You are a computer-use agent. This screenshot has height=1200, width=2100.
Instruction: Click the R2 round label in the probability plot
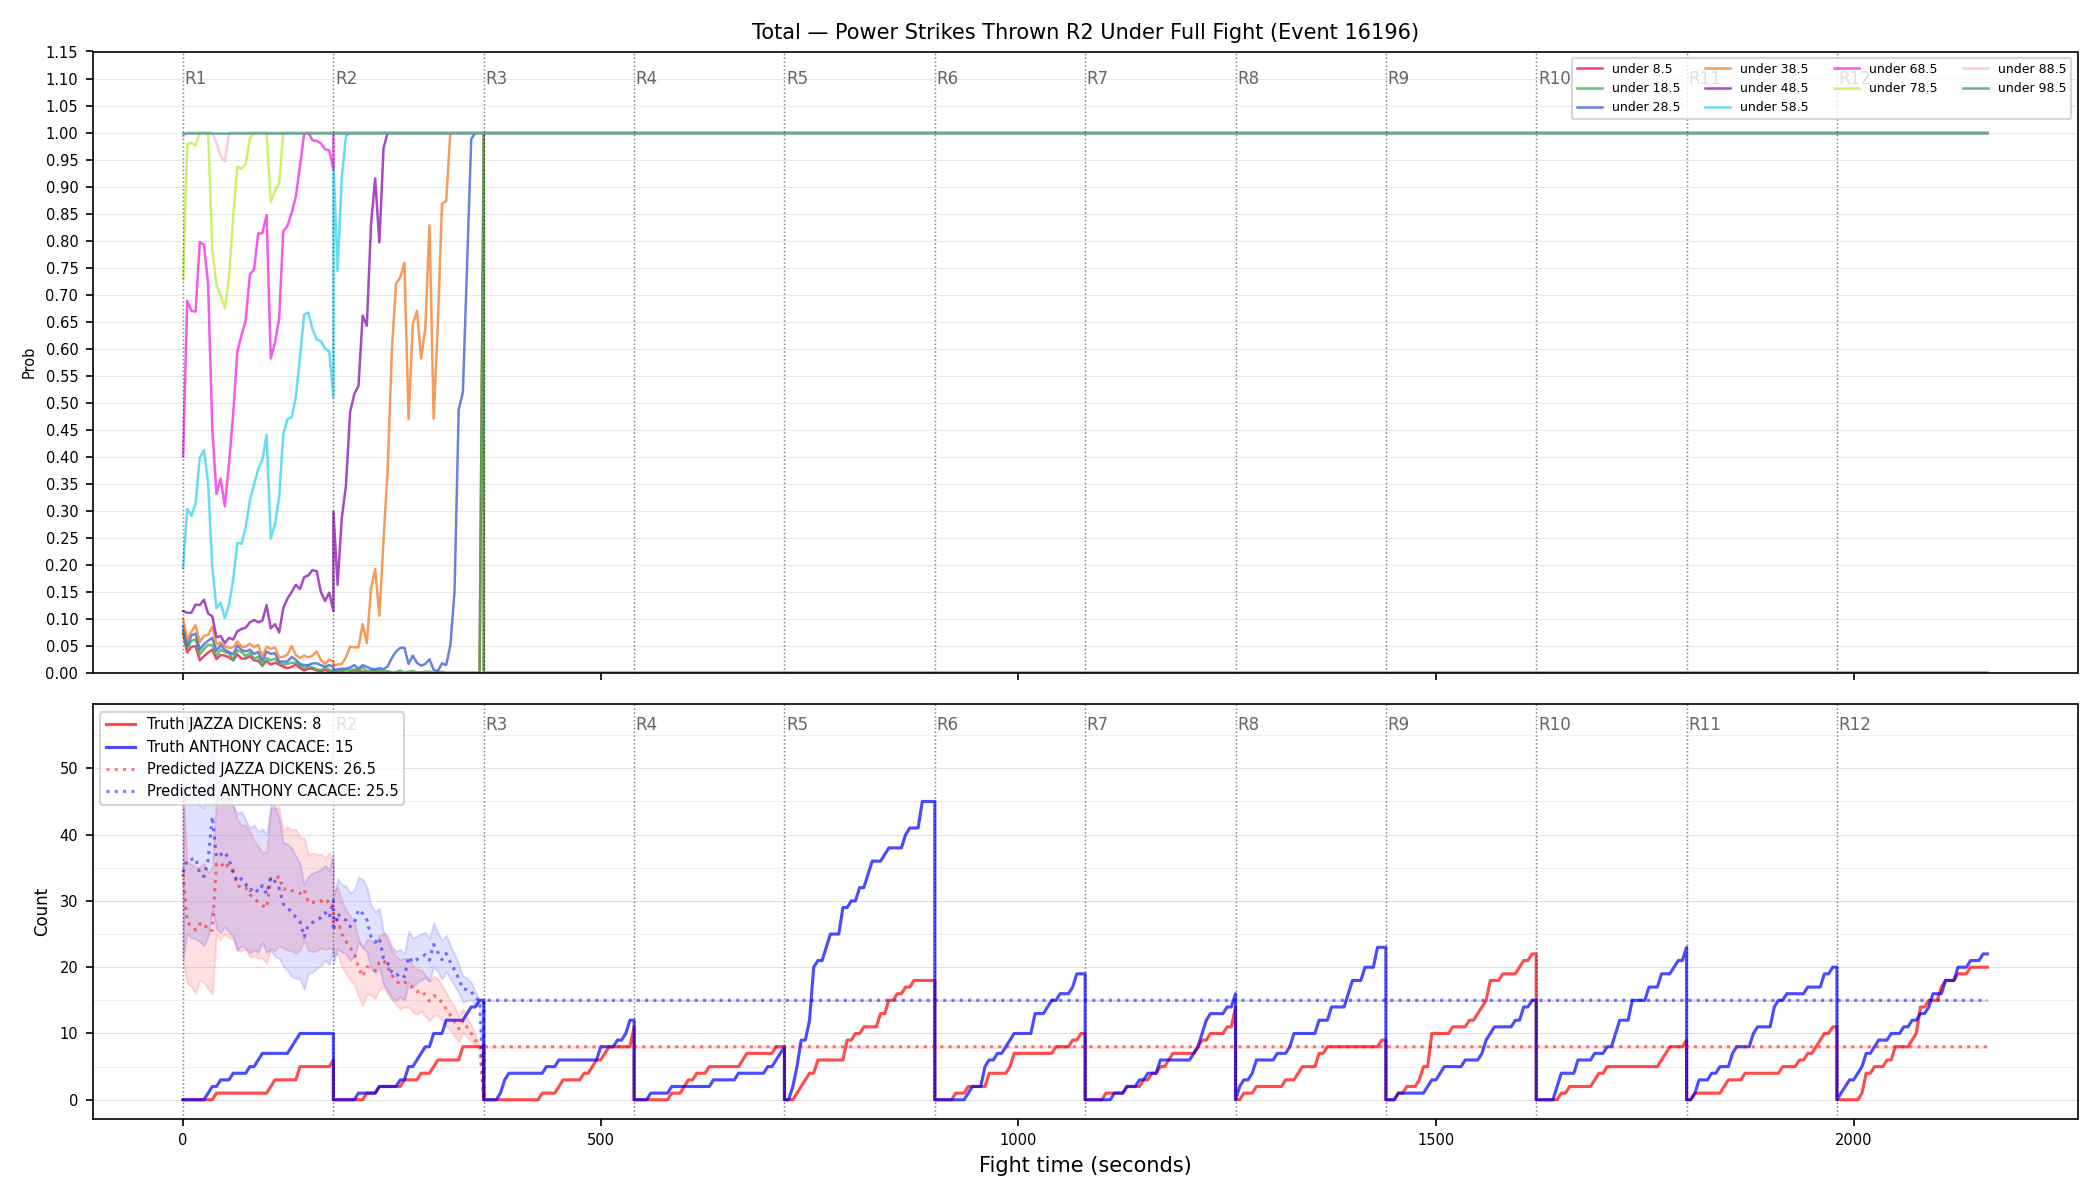click(346, 78)
